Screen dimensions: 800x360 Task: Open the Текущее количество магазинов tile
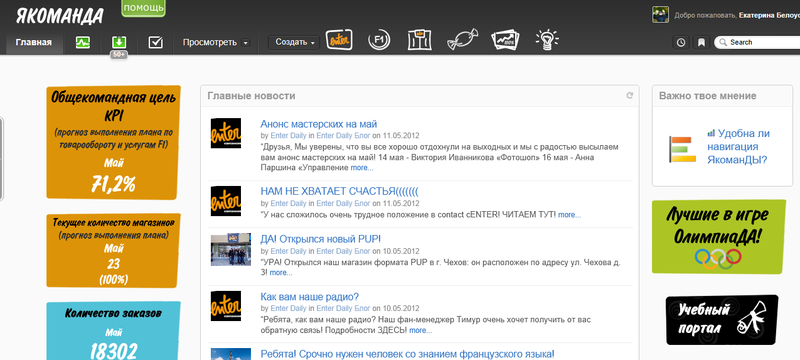(113, 251)
